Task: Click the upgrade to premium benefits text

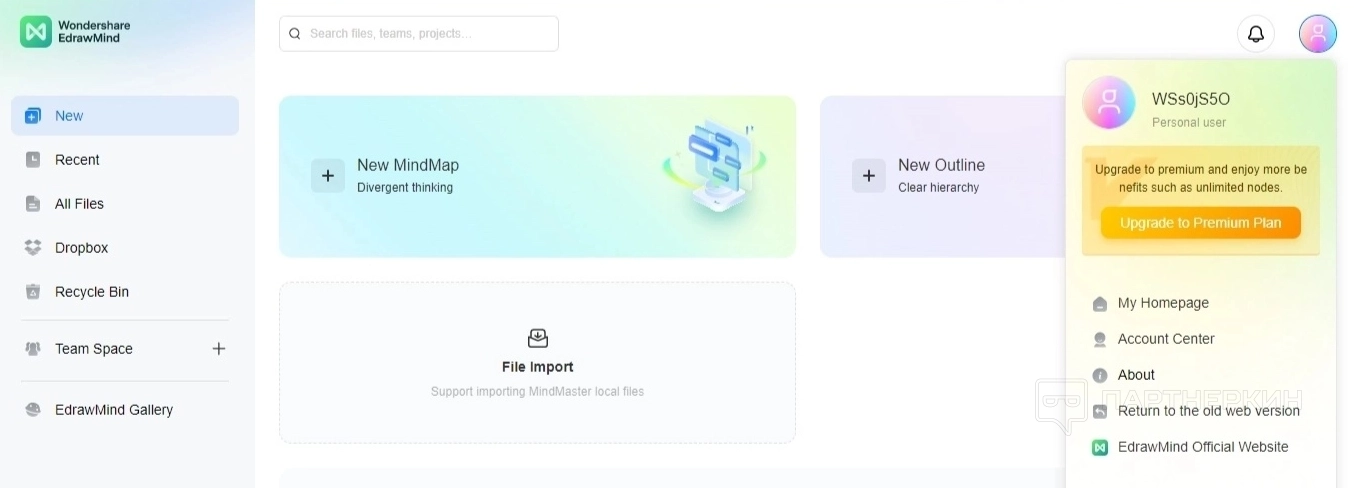Action: click(1201, 178)
